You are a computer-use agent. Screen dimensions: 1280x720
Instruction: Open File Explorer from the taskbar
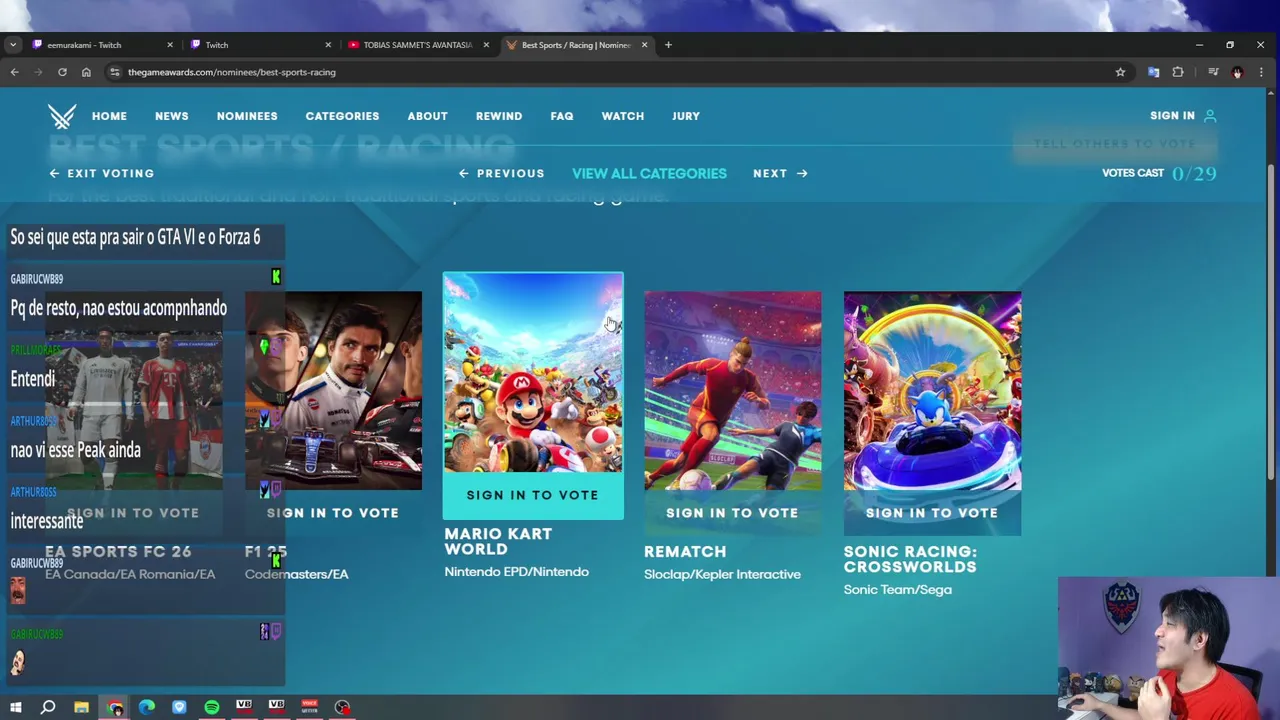coord(81,707)
